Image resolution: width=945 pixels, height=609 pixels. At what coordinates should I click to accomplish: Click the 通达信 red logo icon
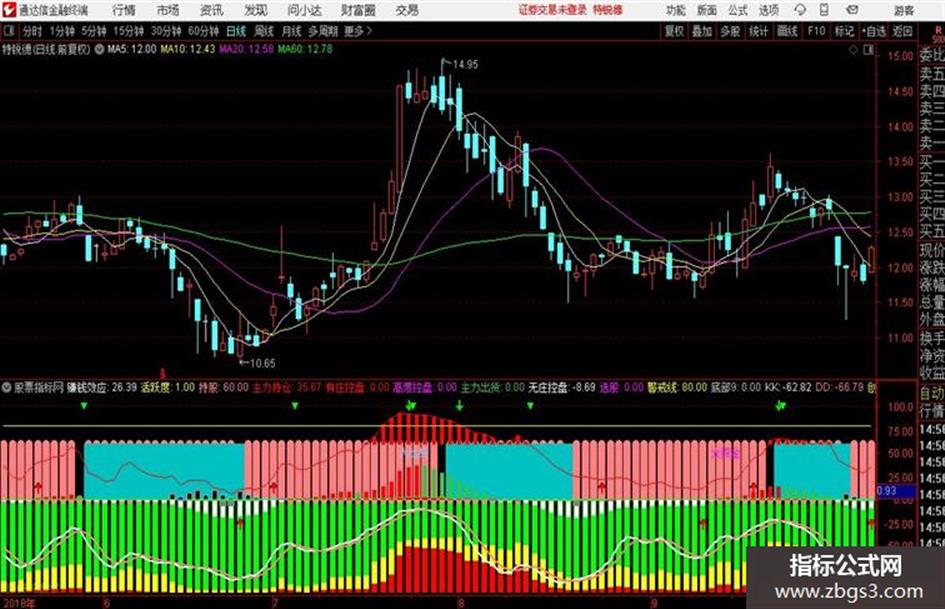[x=9, y=10]
